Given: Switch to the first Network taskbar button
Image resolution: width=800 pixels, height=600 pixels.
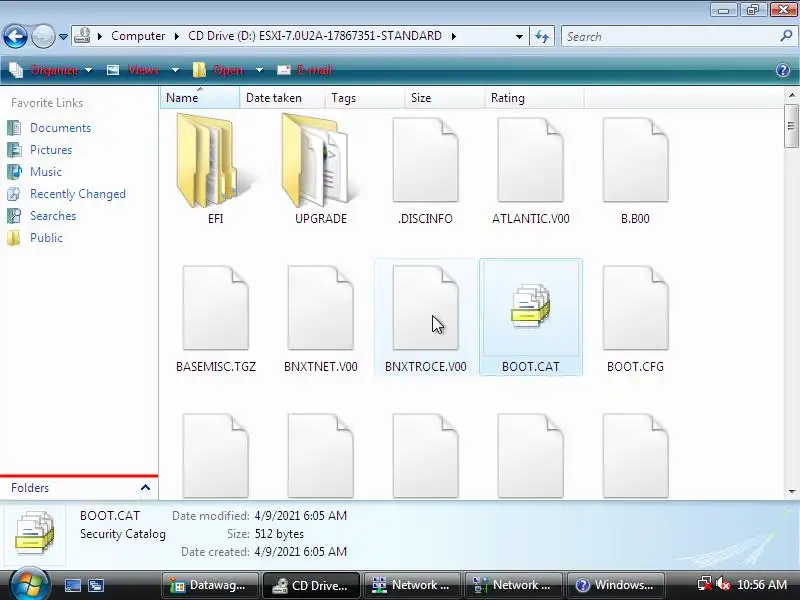Looking at the screenshot, I should pyautogui.click(x=411, y=585).
